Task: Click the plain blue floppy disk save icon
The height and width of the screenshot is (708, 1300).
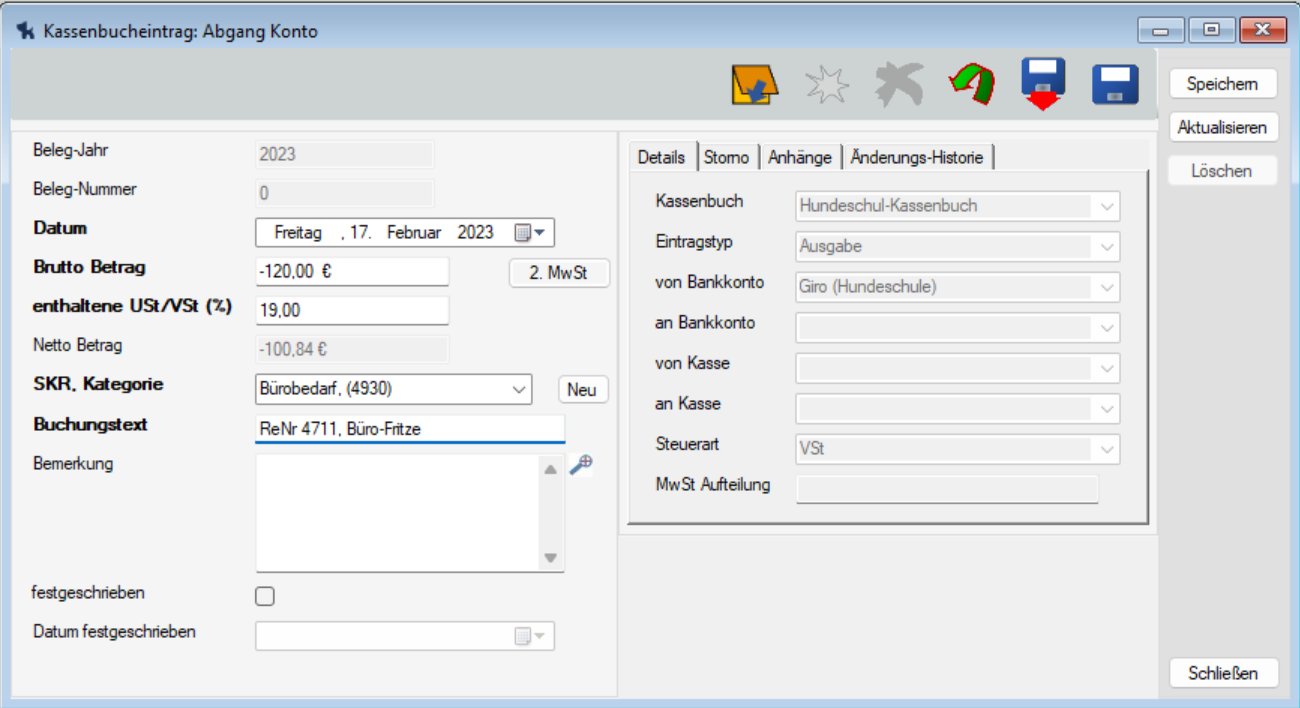Action: click(x=1115, y=86)
